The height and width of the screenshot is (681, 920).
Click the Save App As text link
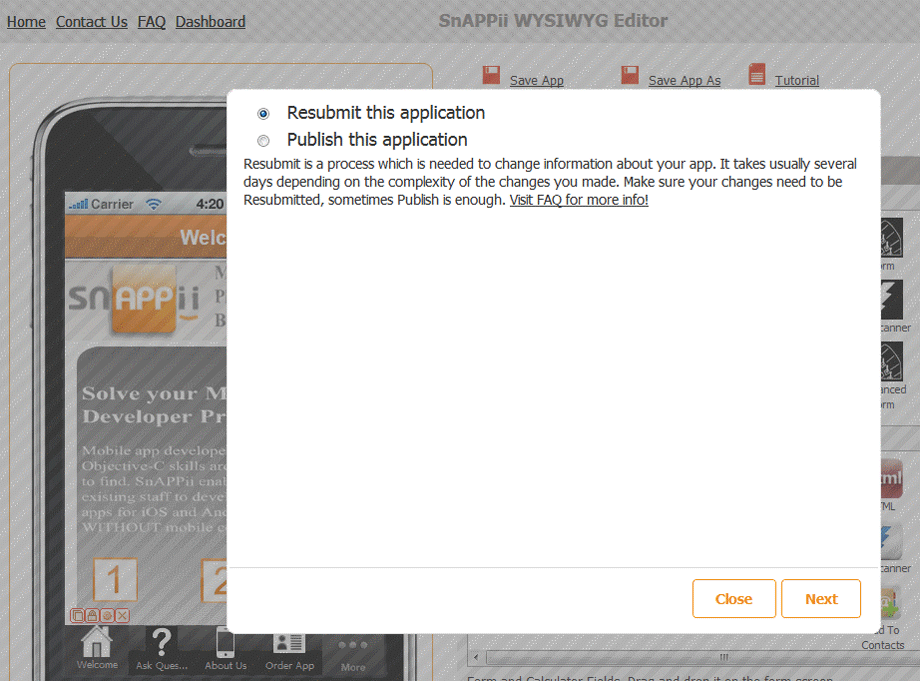(684, 80)
